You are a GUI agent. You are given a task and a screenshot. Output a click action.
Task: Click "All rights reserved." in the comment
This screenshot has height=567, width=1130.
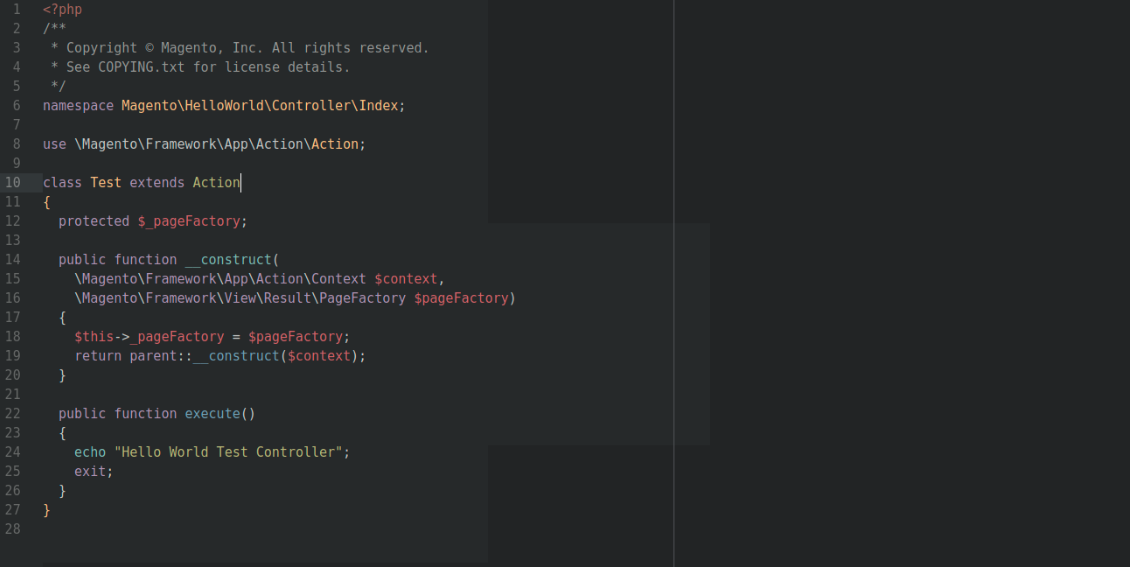point(350,48)
